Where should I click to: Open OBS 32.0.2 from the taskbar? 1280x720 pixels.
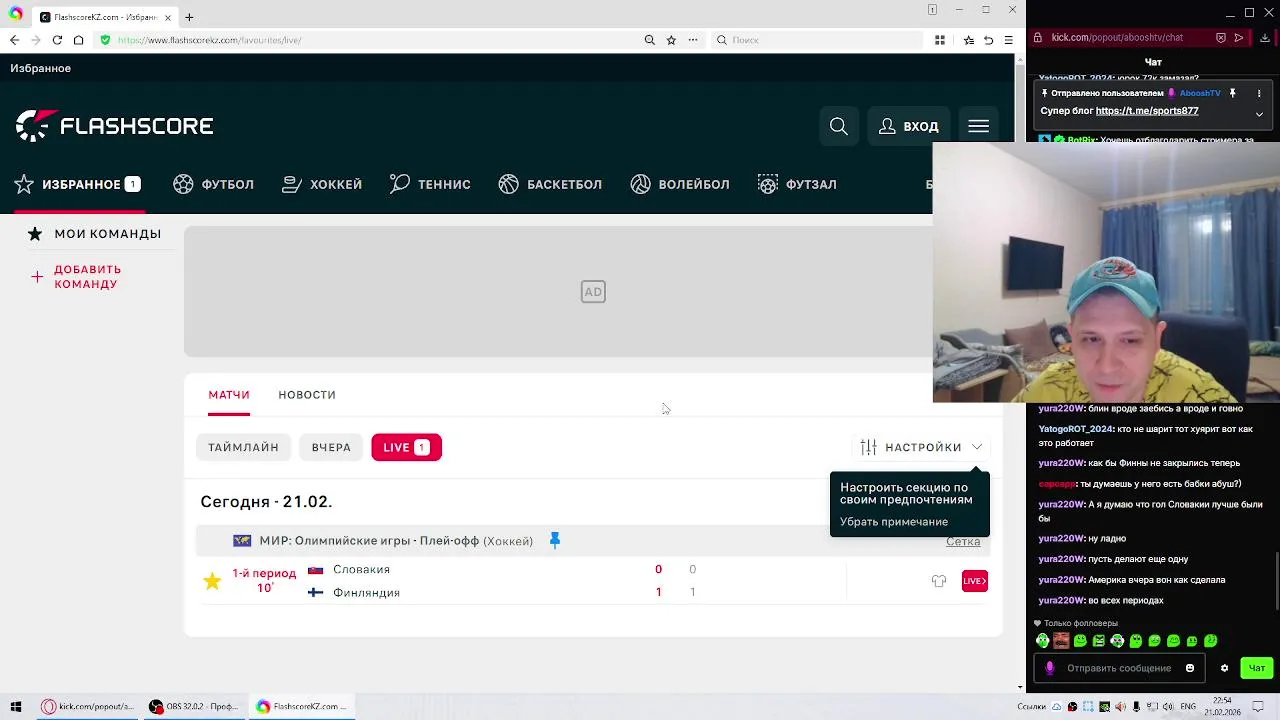(193, 706)
